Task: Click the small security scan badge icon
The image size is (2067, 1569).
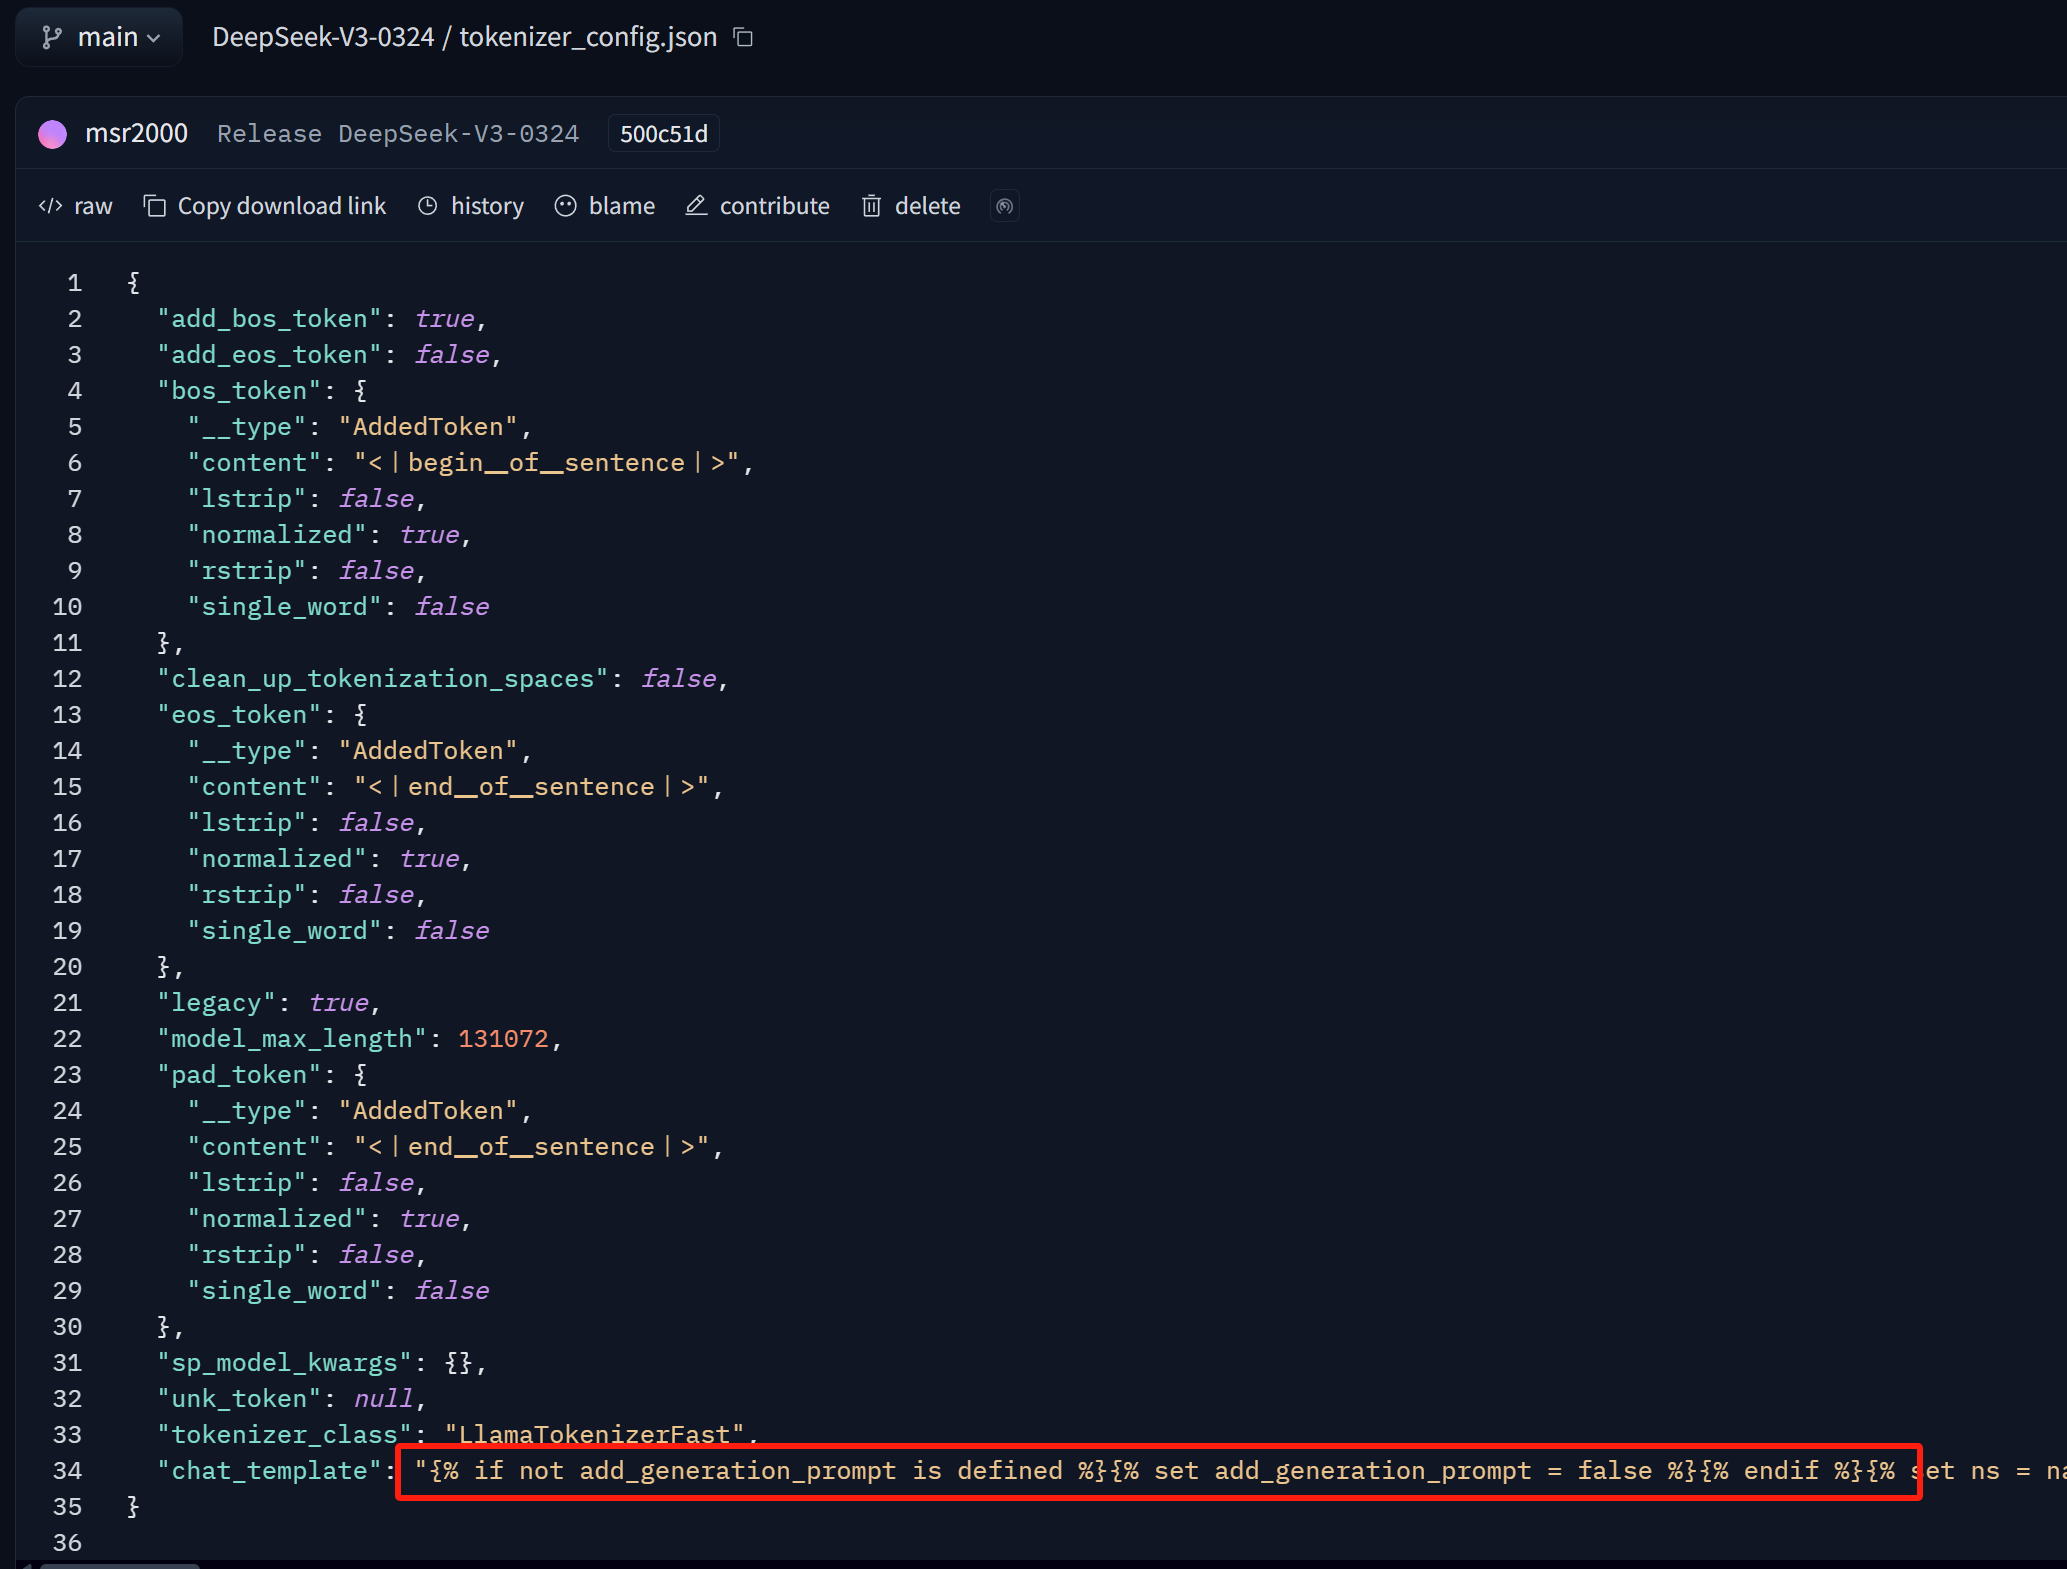Action: pyautogui.click(x=1005, y=206)
